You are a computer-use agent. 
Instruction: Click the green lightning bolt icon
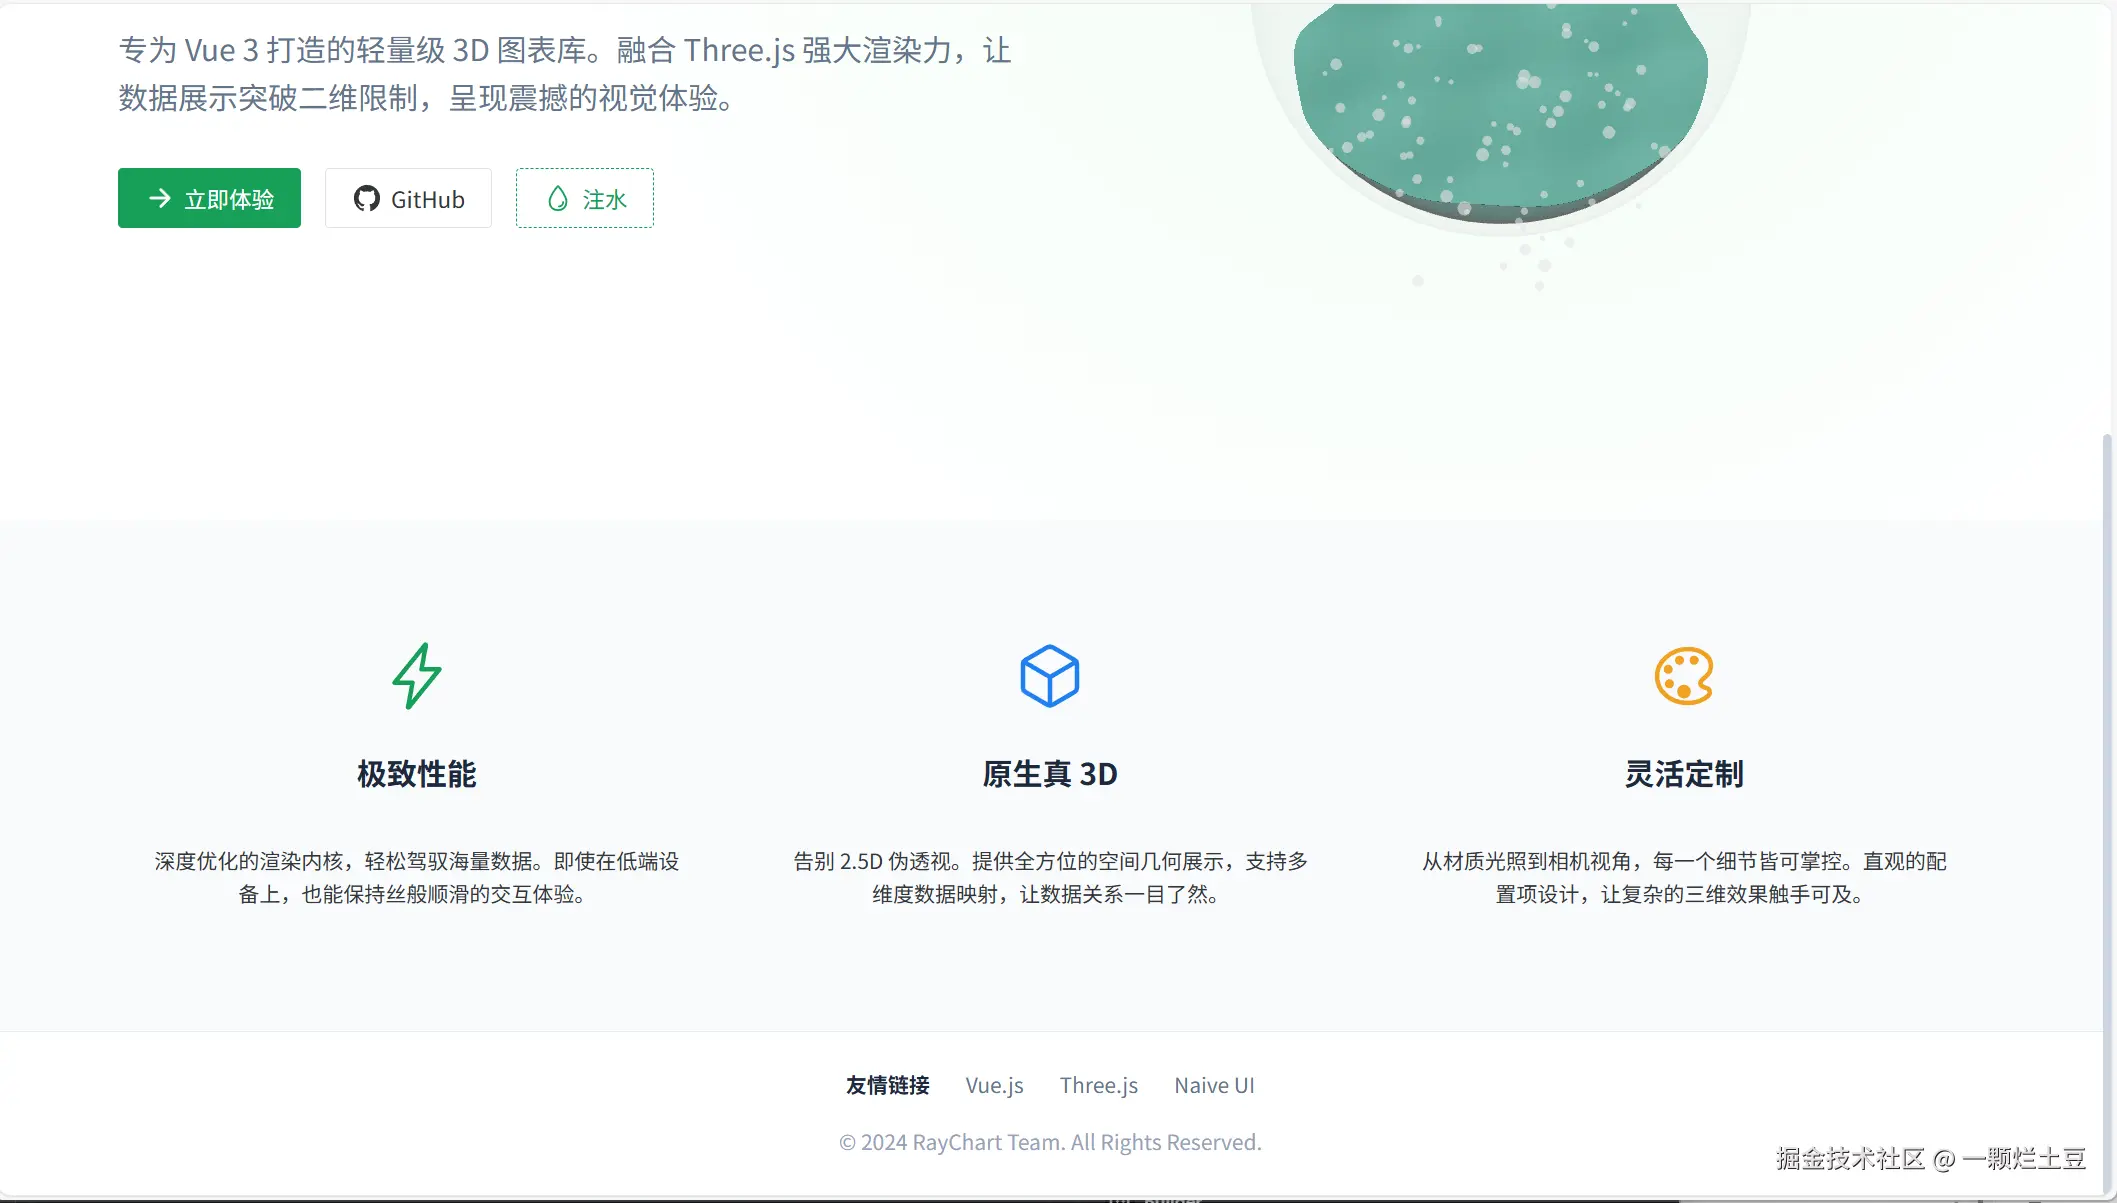point(417,676)
